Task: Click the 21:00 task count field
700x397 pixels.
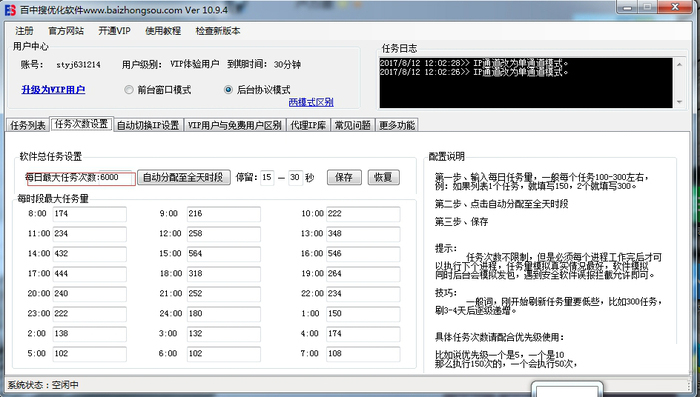Action: tap(223, 294)
